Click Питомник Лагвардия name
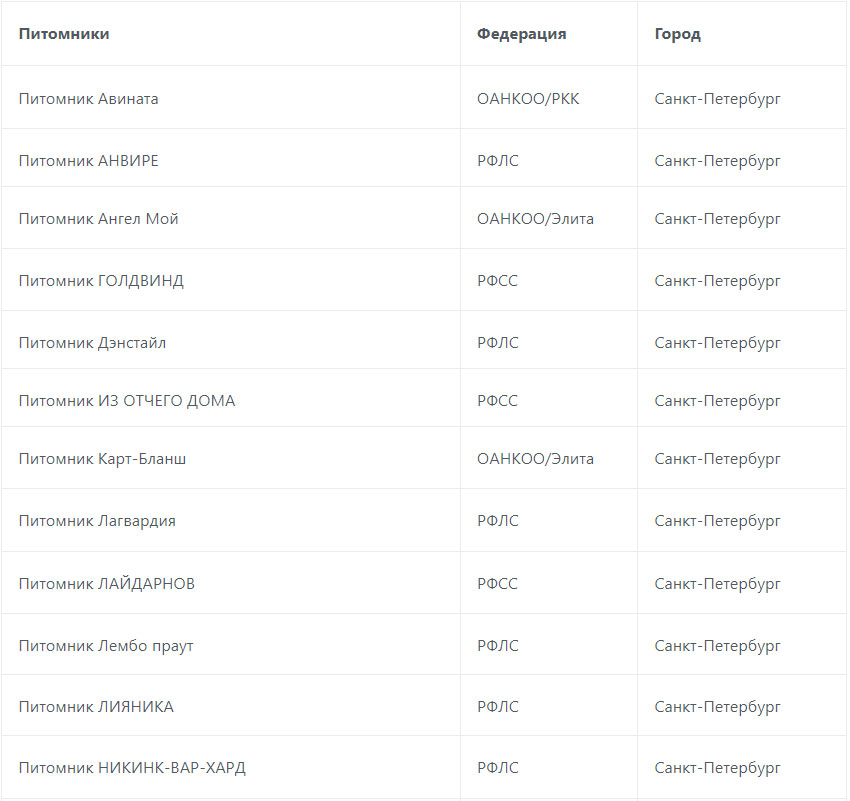 point(97,521)
